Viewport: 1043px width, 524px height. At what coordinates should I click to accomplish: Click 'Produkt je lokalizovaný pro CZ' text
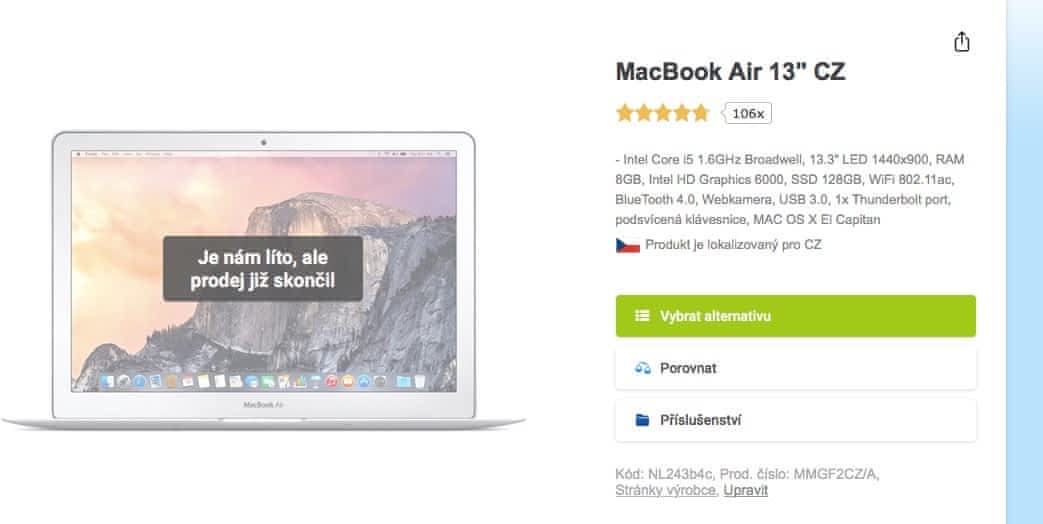[x=733, y=245]
